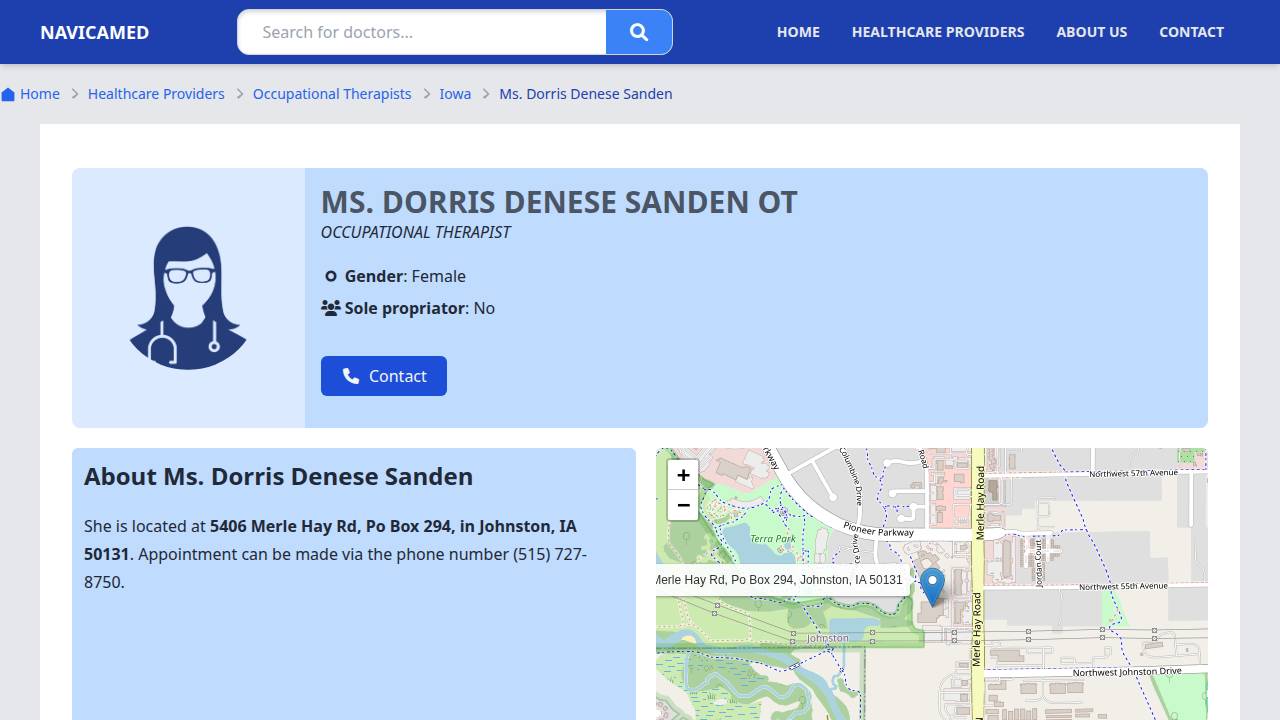Click the magnifying glass search icon
This screenshot has height=720, width=1280.
(x=639, y=32)
